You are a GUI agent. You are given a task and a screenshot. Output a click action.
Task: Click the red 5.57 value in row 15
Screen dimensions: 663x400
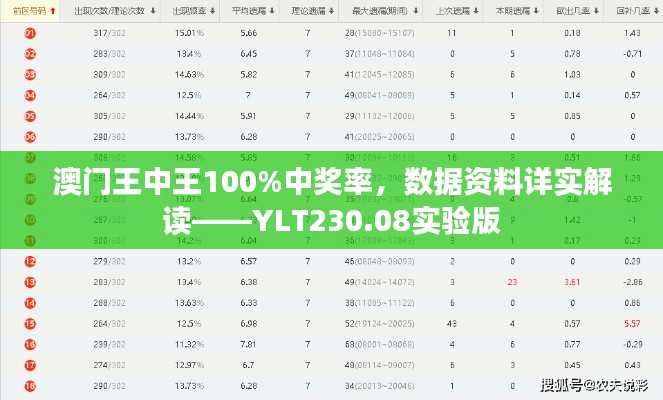631,324
